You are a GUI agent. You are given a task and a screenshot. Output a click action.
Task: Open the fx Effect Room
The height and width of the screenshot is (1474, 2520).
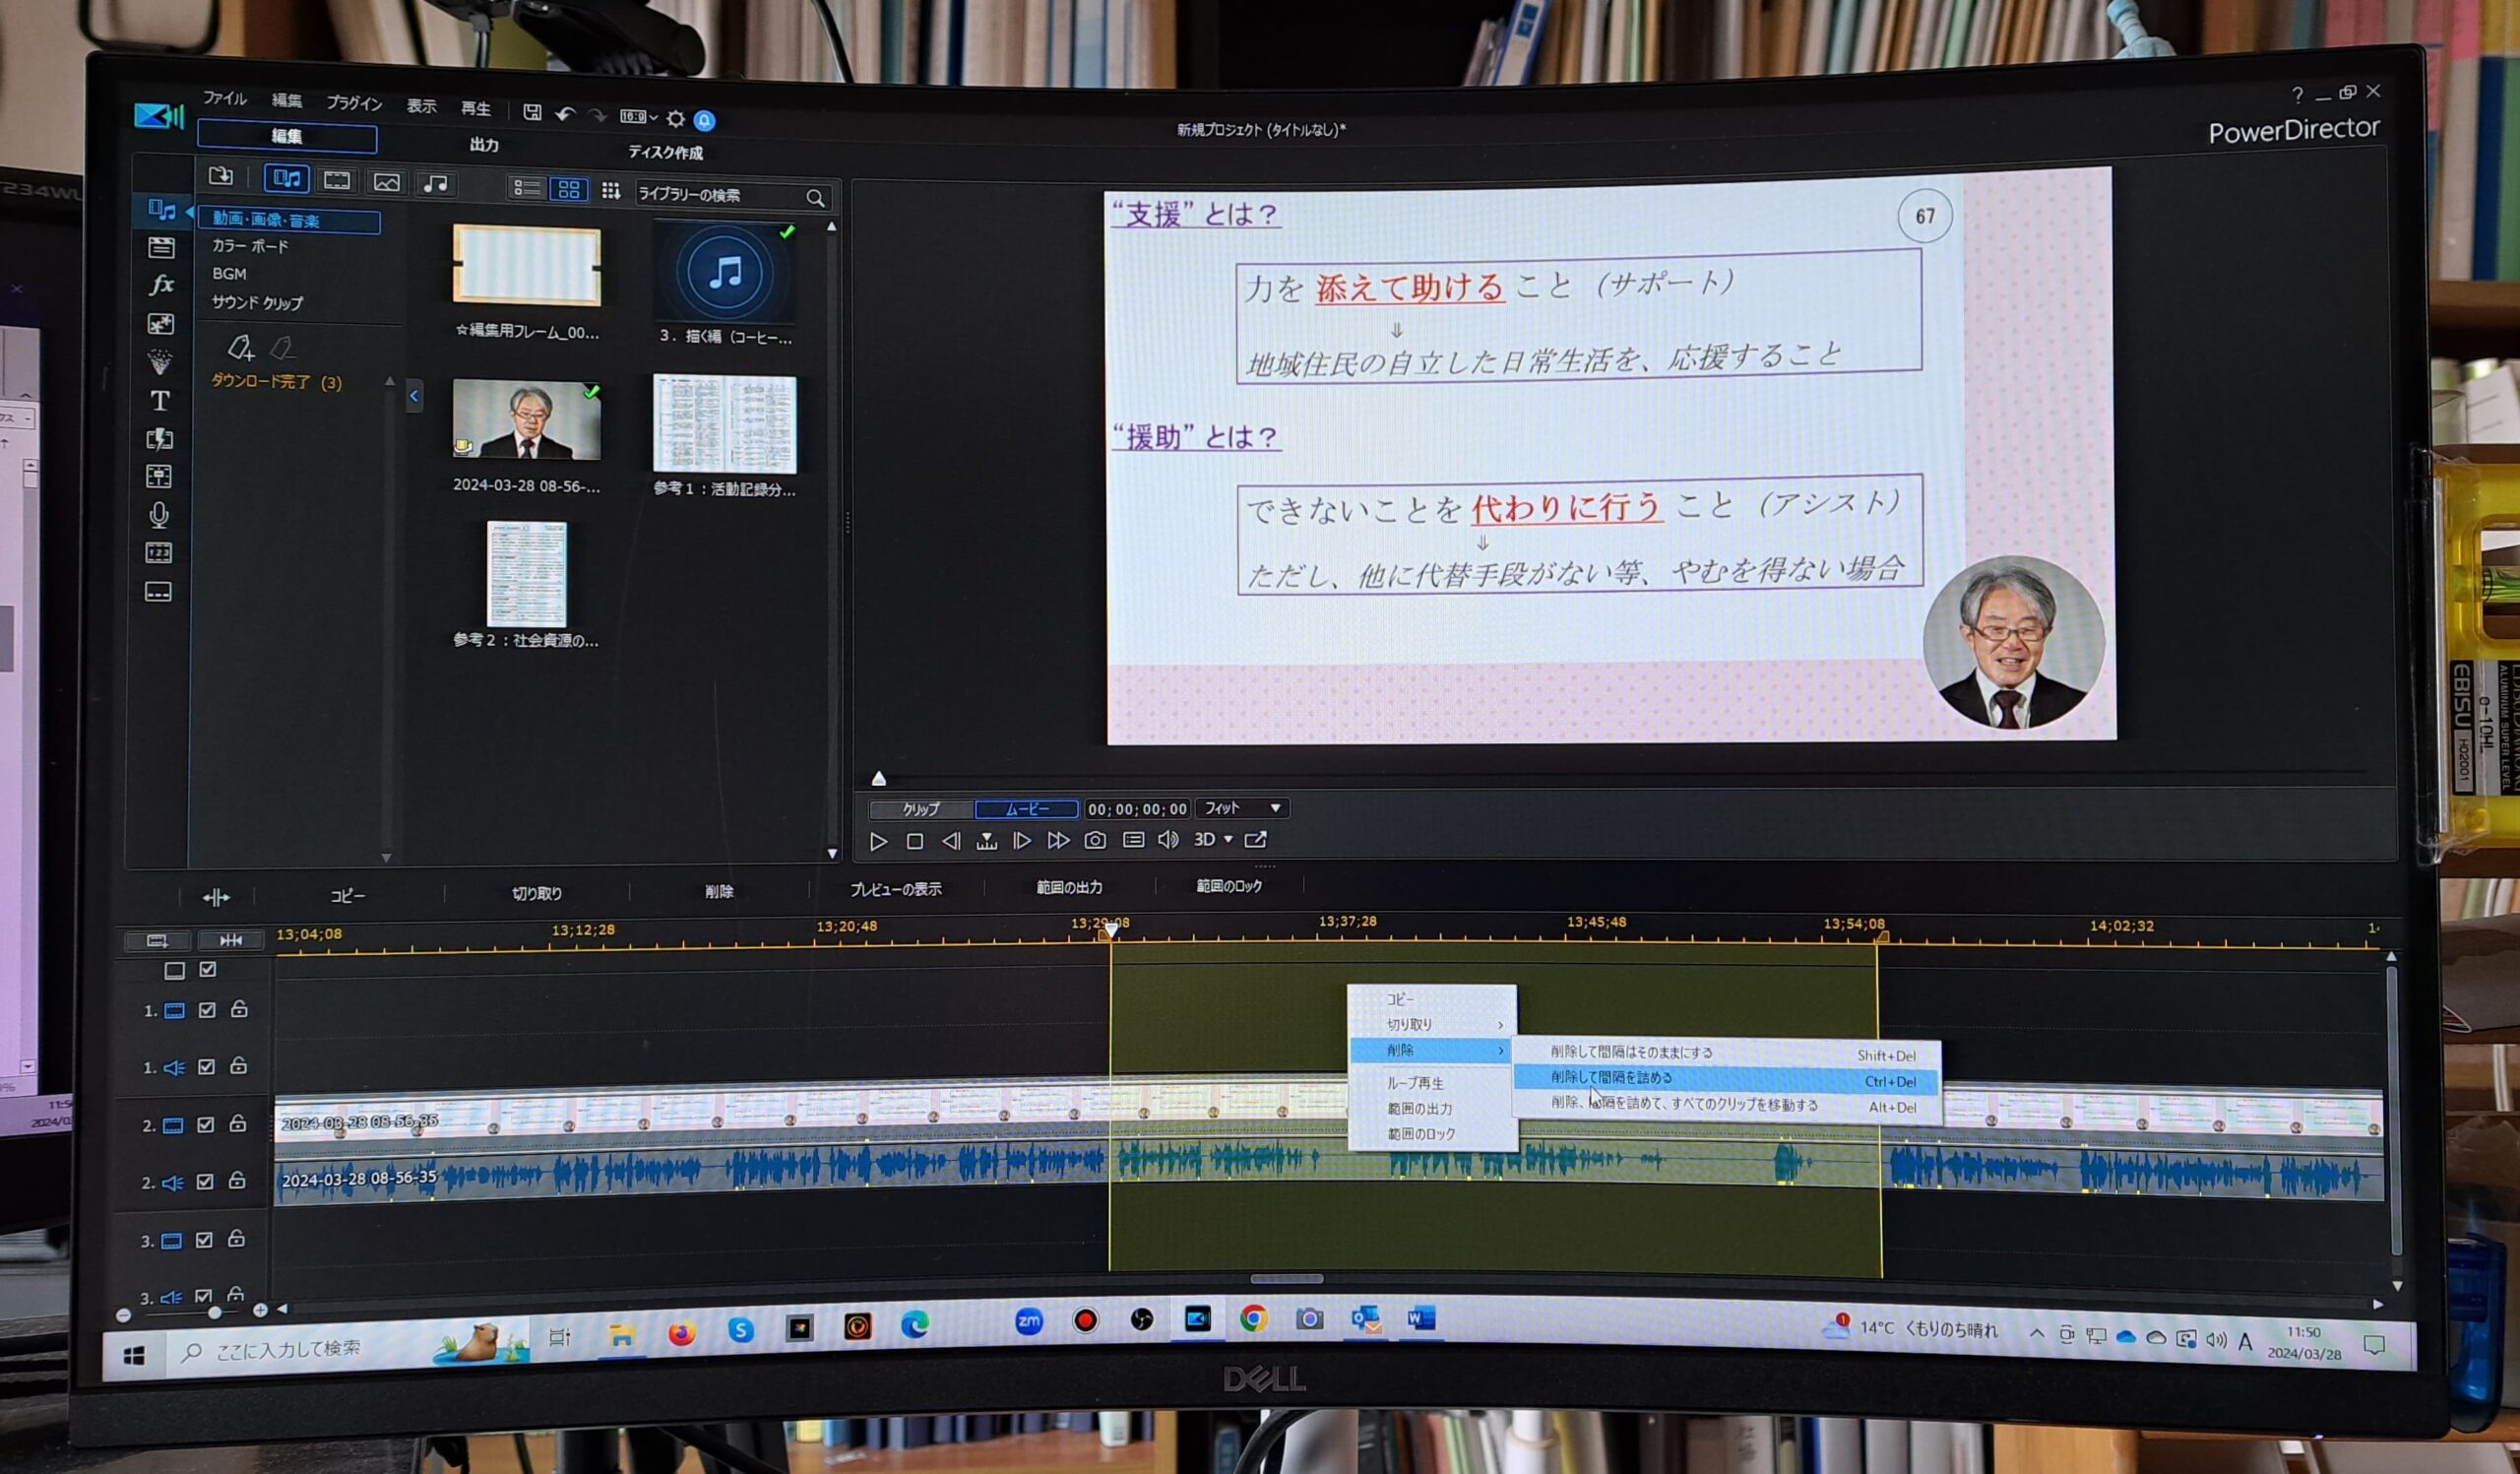pyautogui.click(x=161, y=285)
